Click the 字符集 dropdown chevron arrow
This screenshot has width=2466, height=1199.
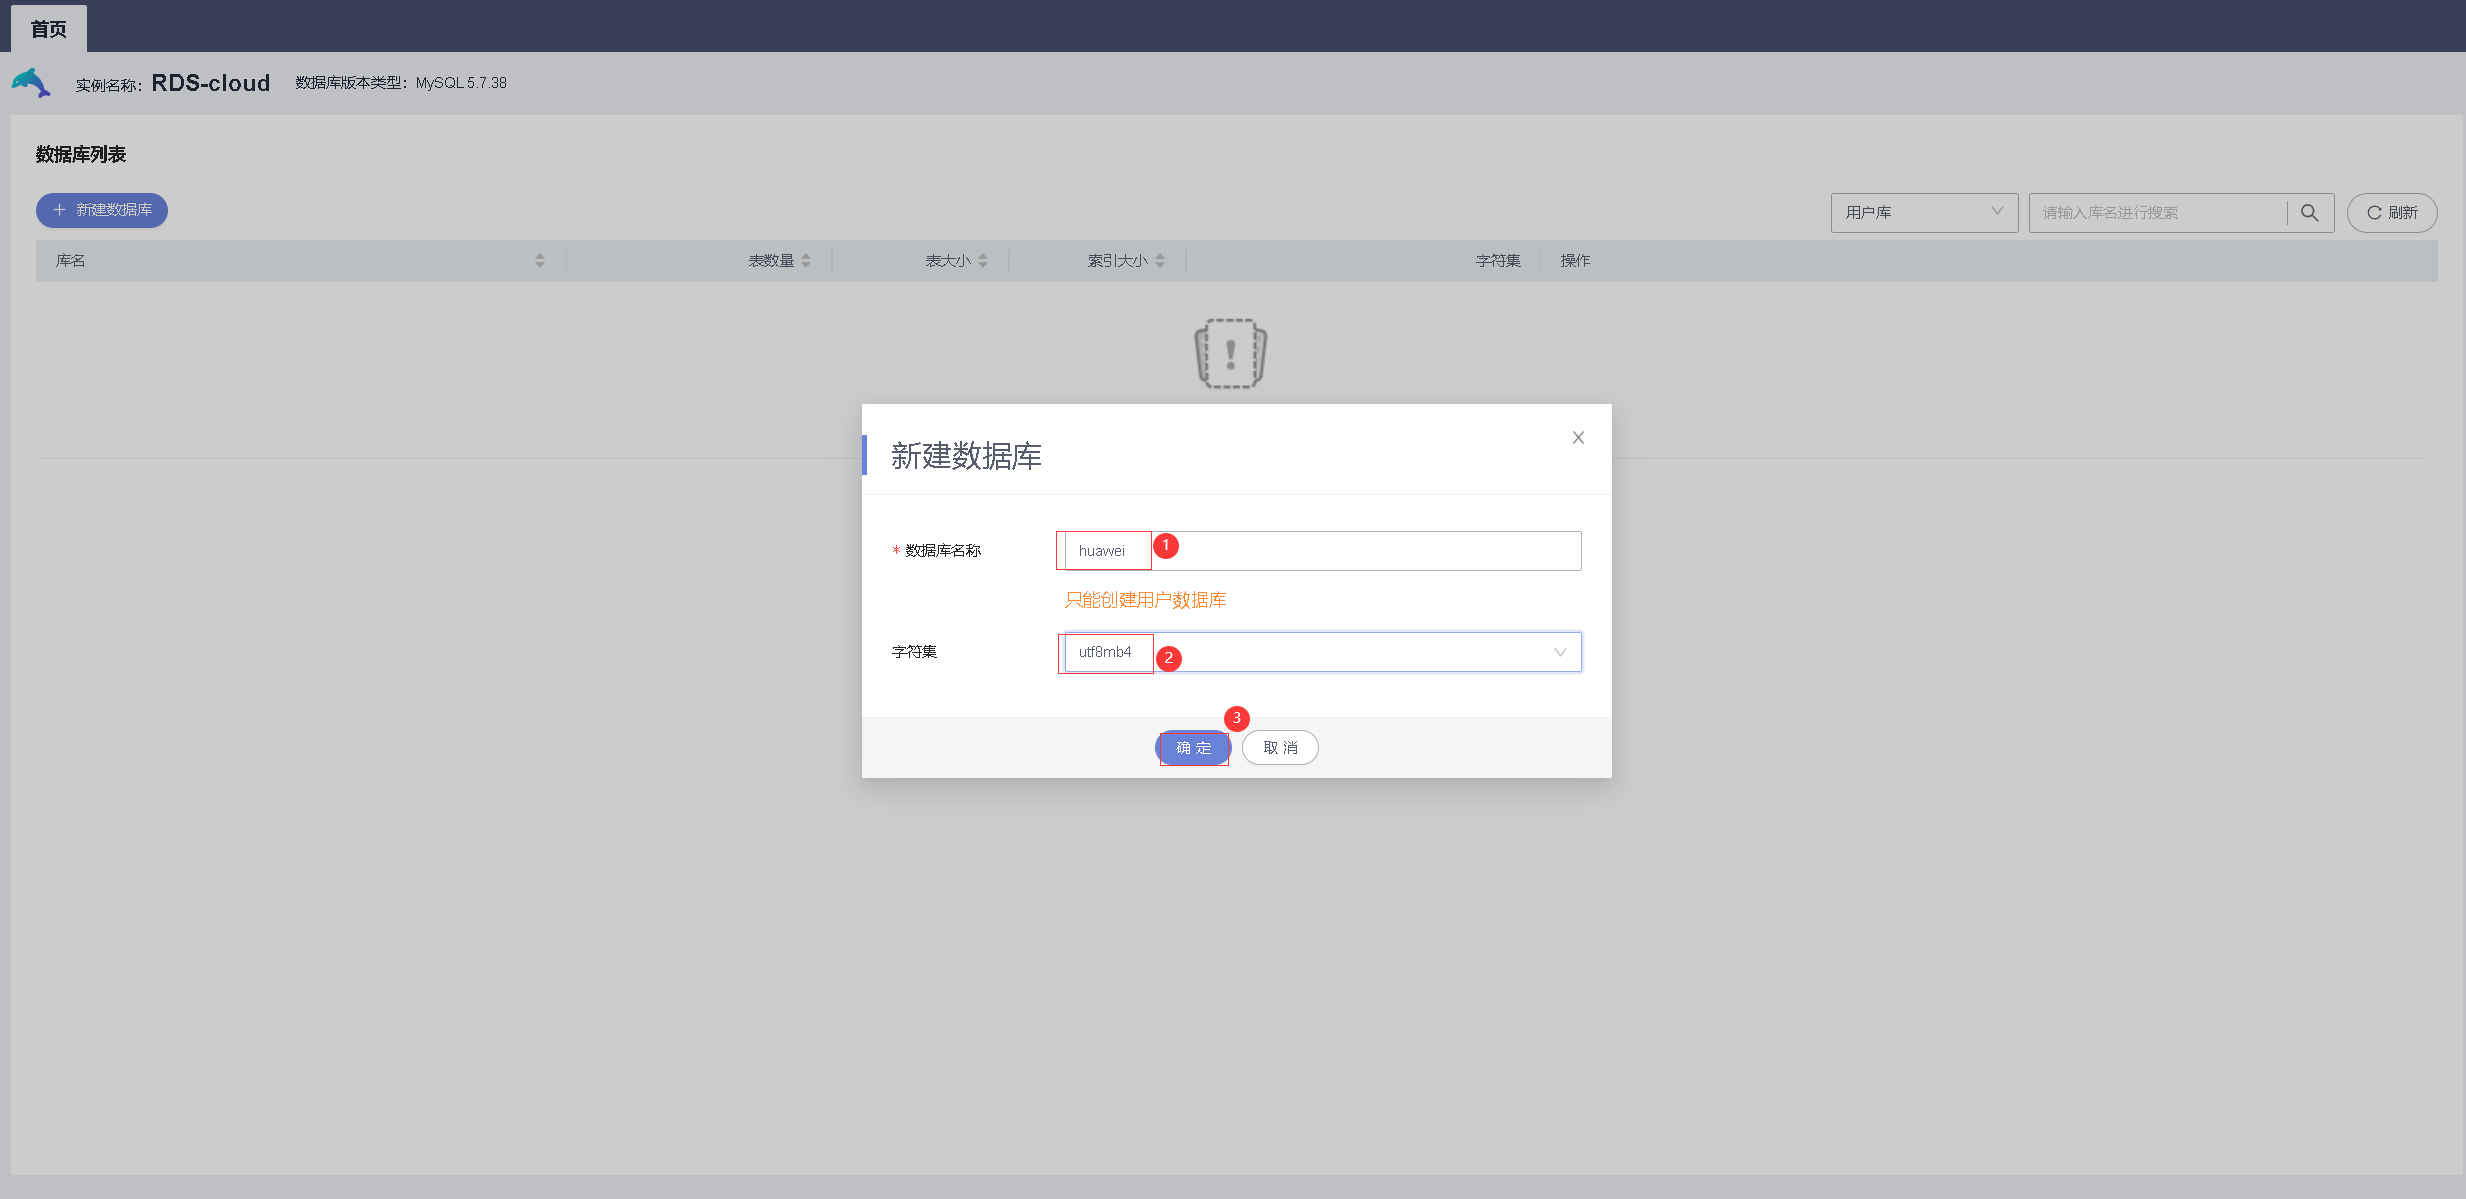[1559, 652]
